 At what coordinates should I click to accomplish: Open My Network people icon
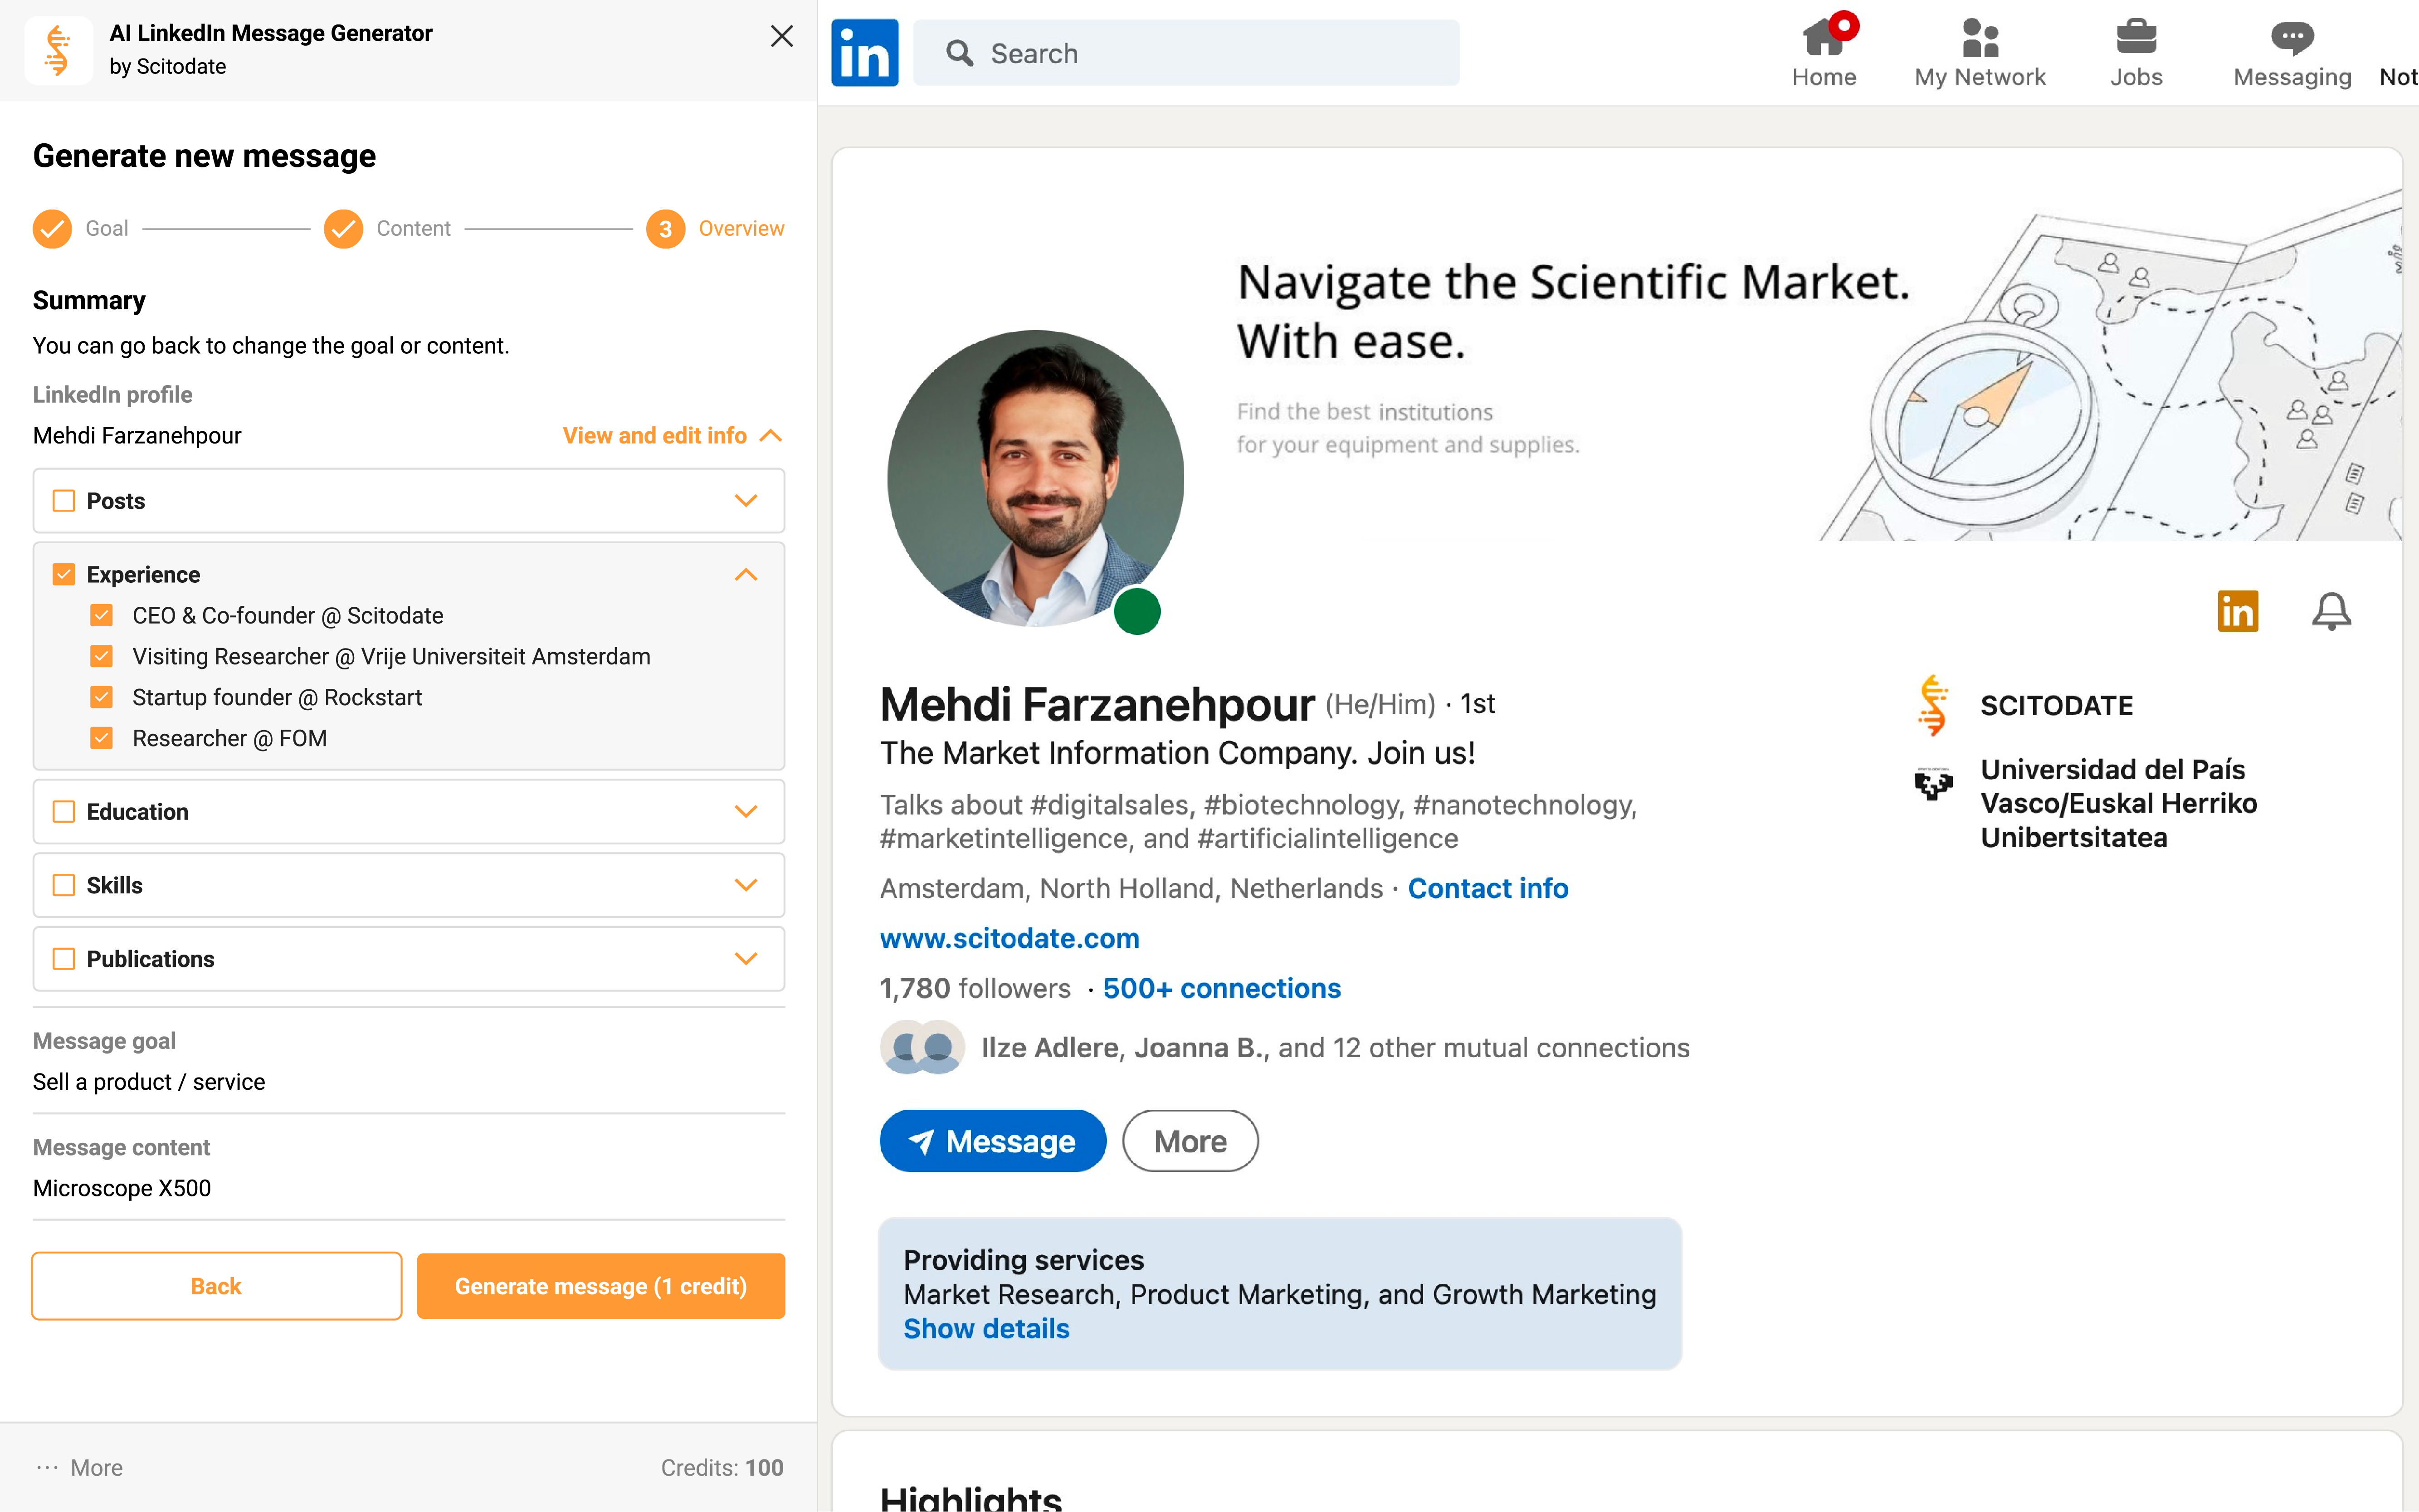click(1979, 37)
